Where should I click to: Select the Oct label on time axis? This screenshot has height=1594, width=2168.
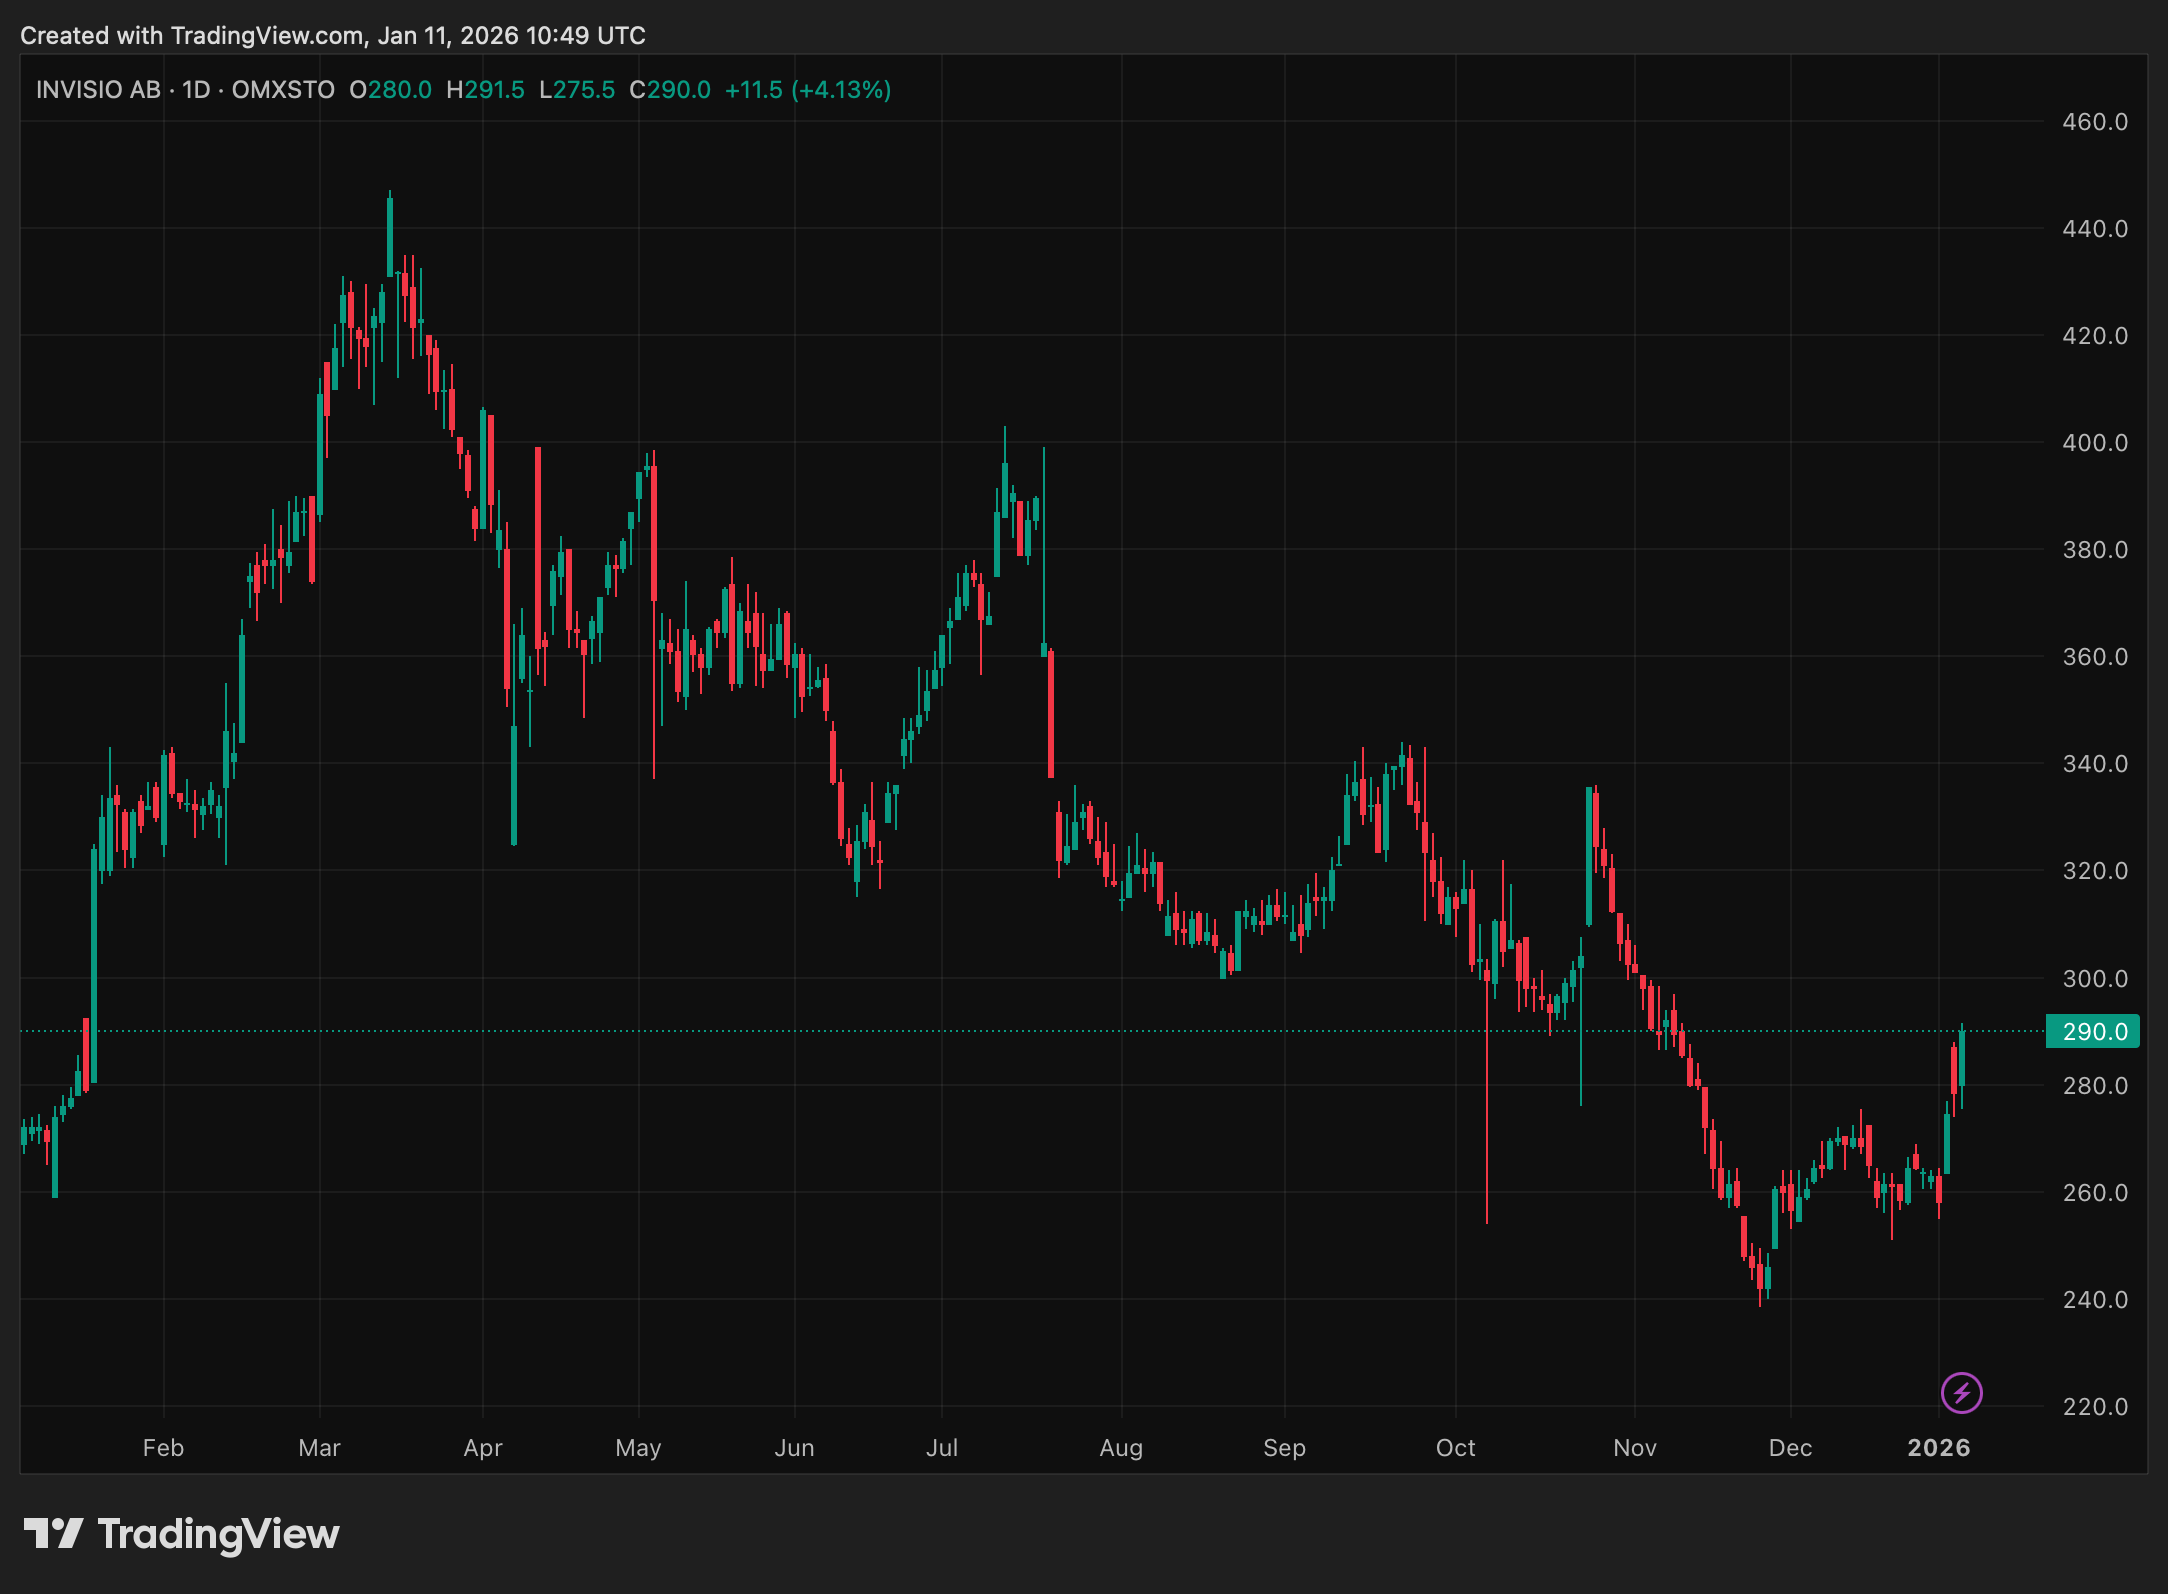point(1455,1447)
